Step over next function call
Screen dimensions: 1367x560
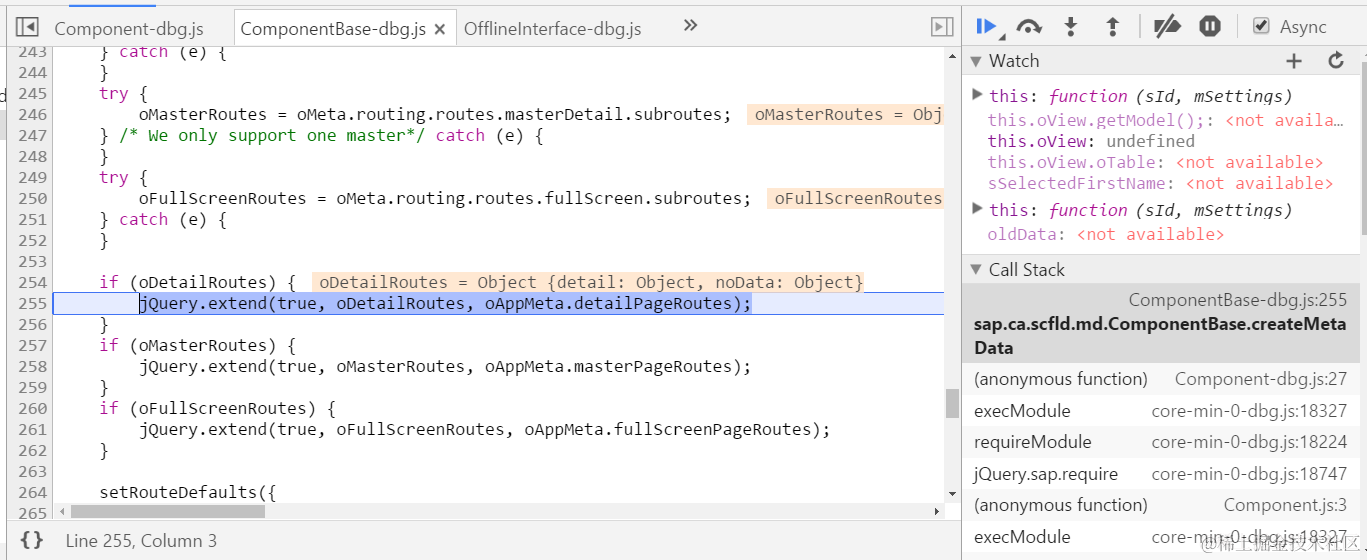pos(1029,27)
